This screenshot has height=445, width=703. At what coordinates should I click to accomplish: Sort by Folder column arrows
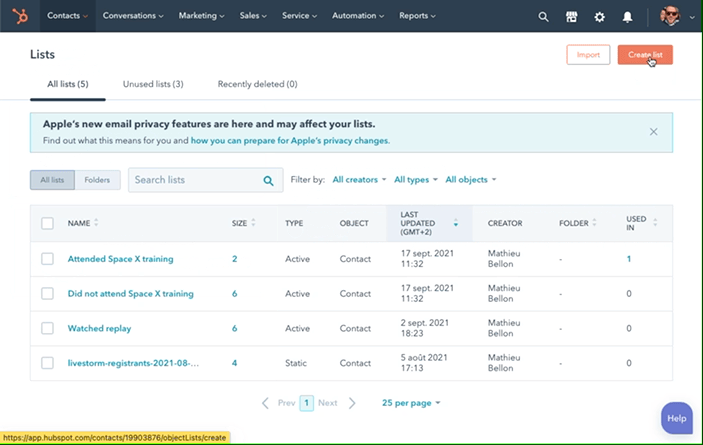click(x=595, y=223)
